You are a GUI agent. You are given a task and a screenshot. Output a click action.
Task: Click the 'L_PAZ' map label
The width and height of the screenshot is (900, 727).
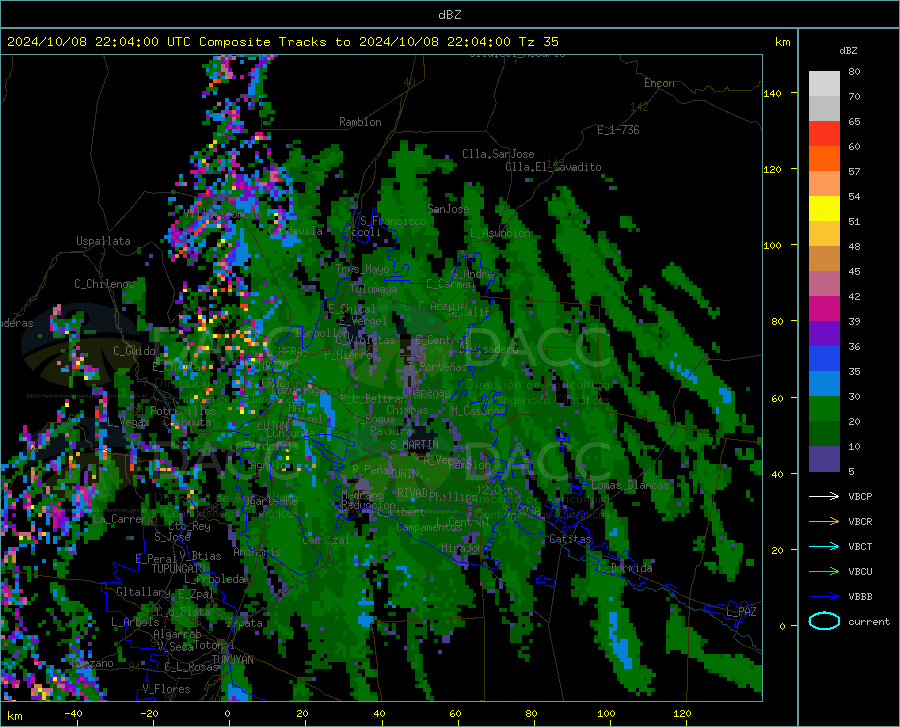click(741, 612)
